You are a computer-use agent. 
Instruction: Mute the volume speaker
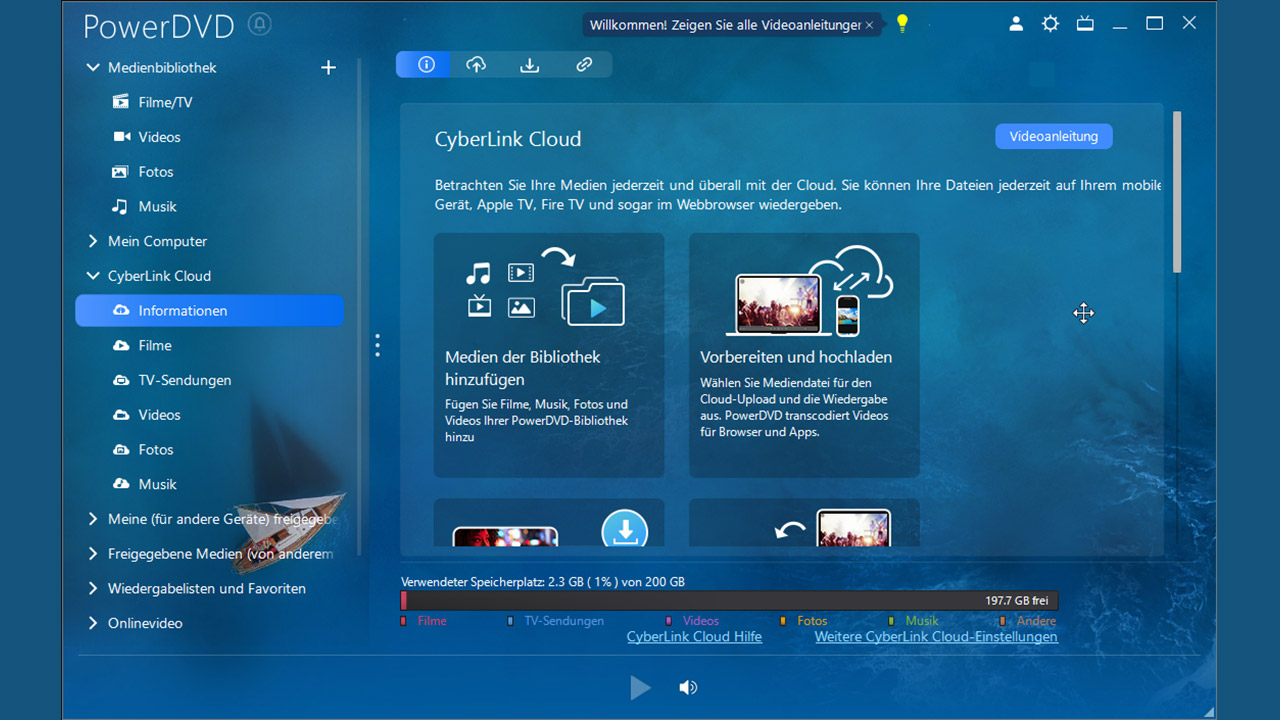(688, 687)
